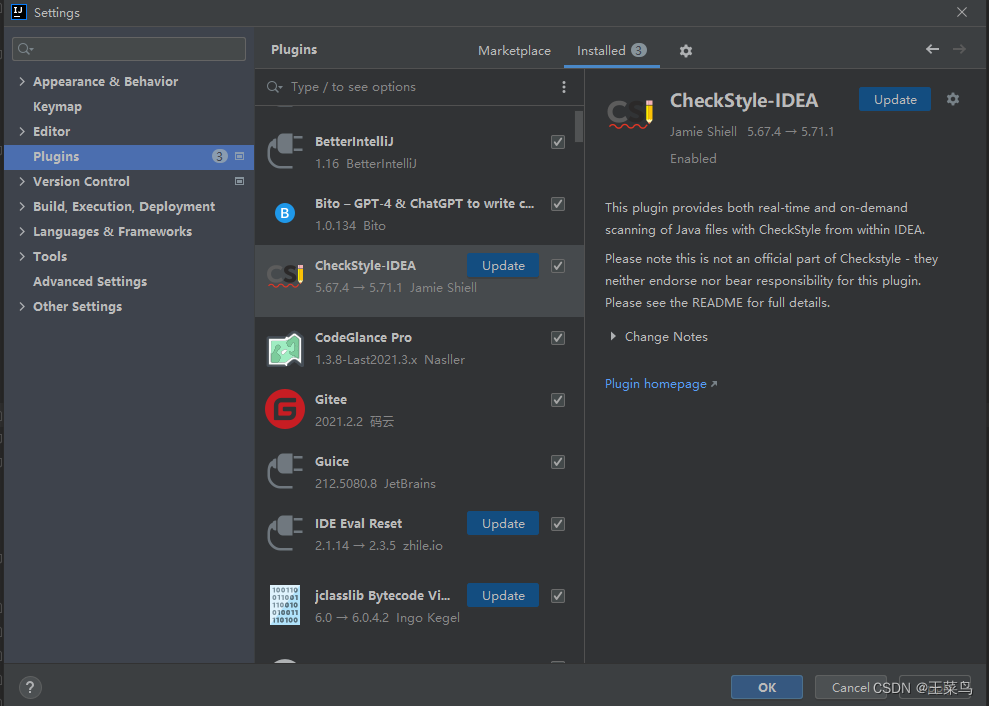Open the Plugin homepage link

655,384
